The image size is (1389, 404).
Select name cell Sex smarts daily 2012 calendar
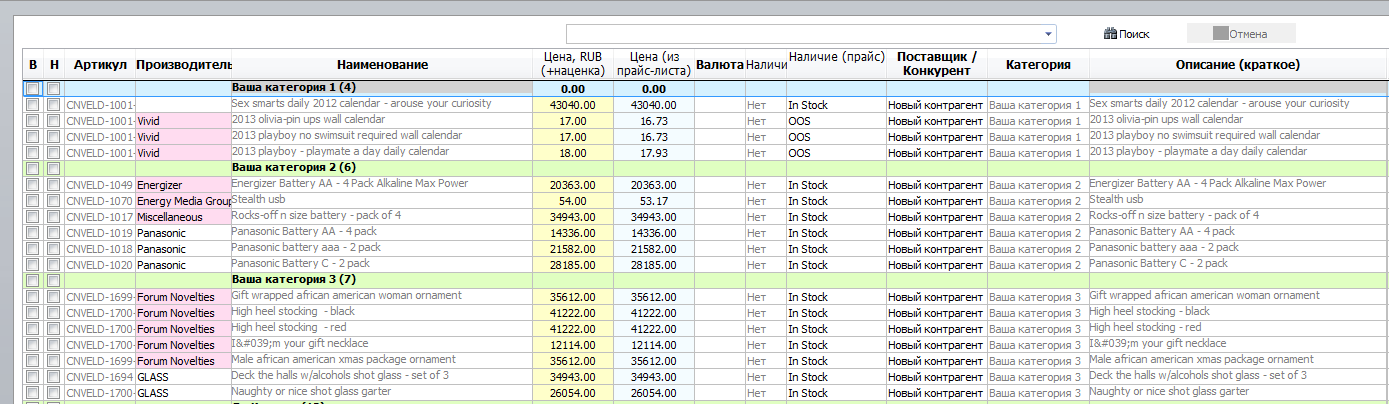[381, 104]
